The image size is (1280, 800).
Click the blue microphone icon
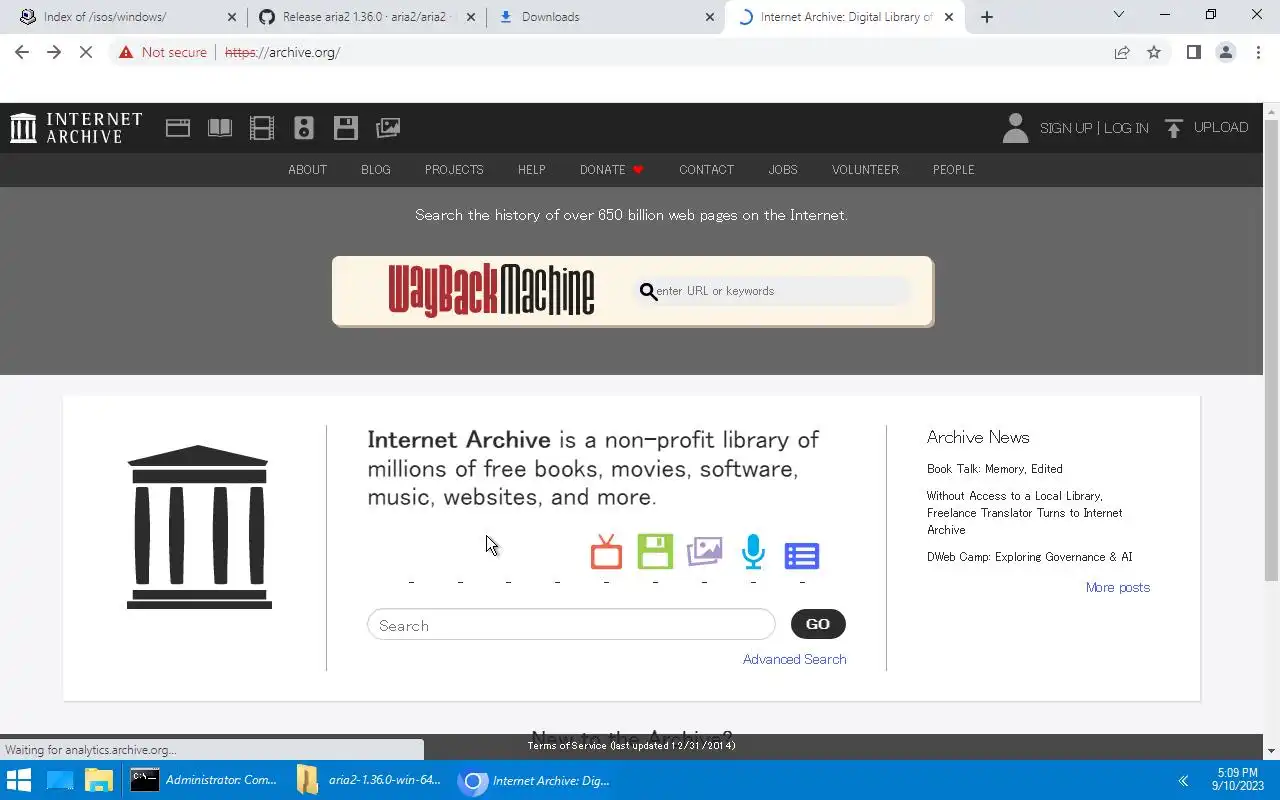click(x=753, y=552)
